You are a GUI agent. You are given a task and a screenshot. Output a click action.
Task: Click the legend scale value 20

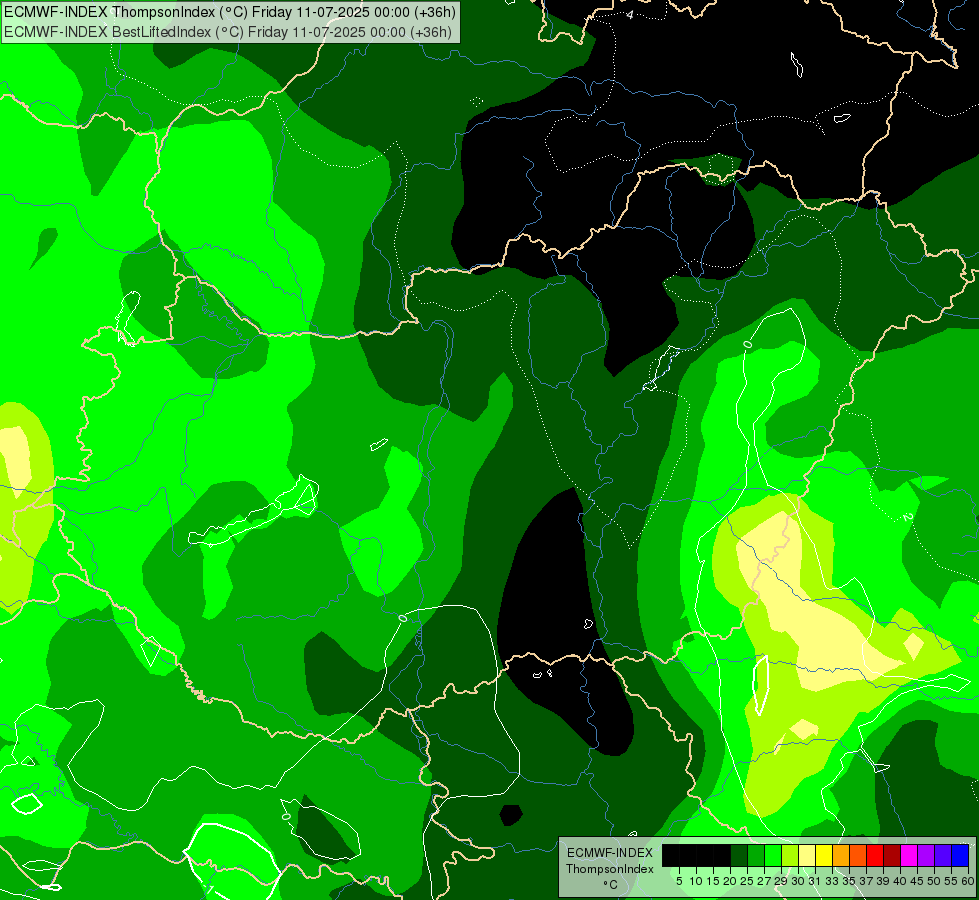coord(730,881)
